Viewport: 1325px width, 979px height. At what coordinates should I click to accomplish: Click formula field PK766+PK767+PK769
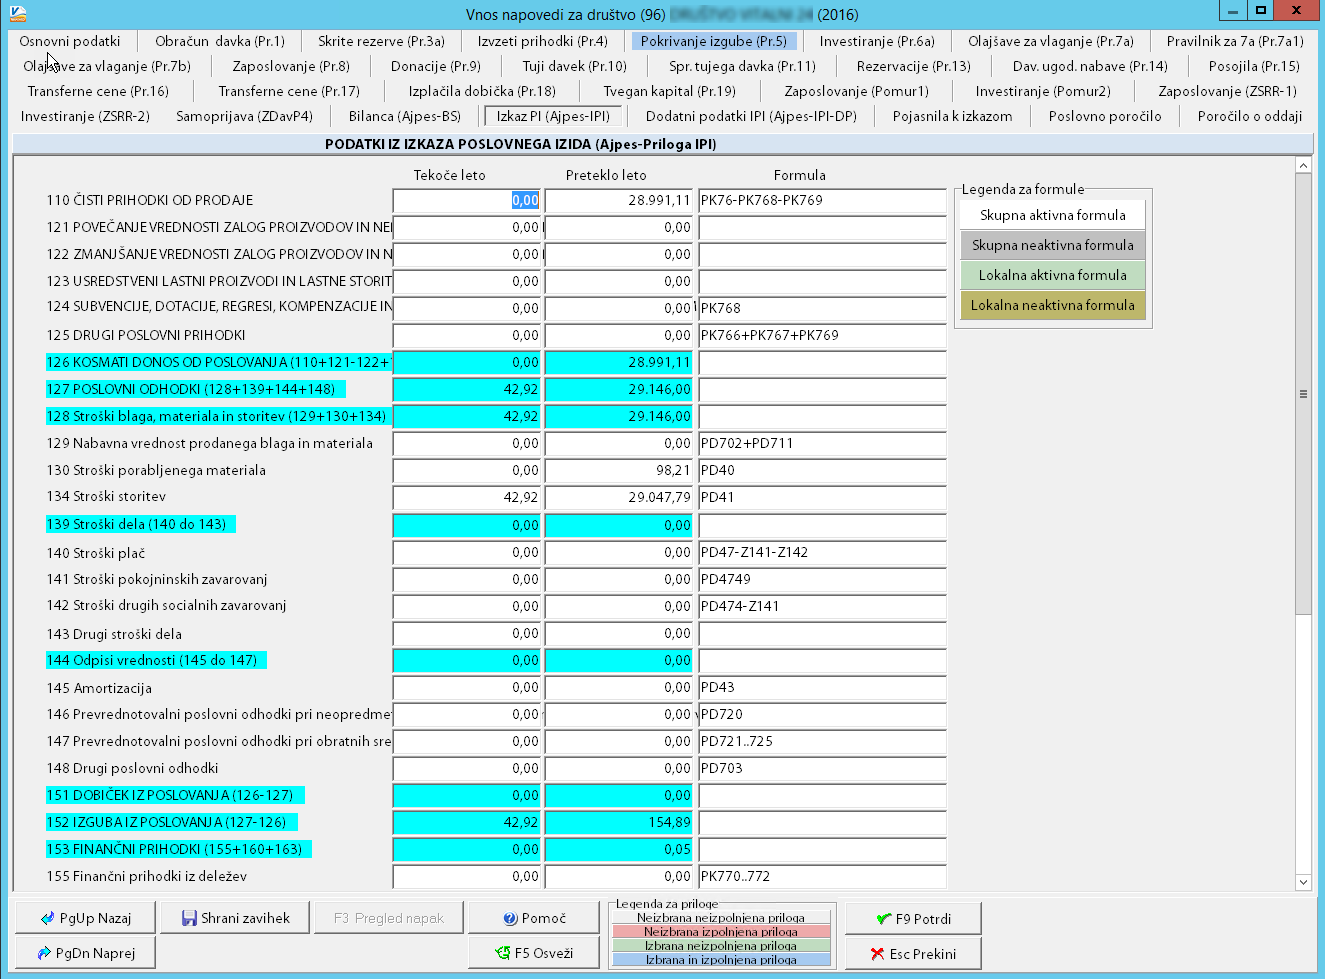(x=822, y=335)
